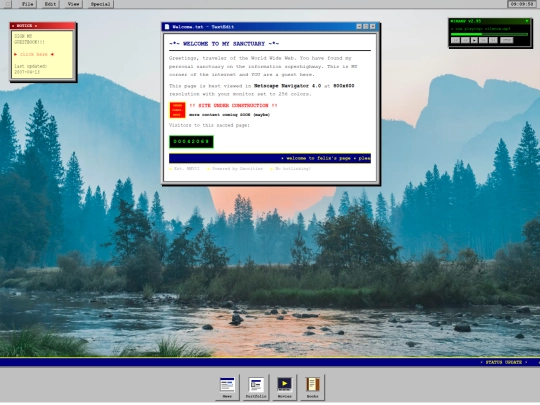Click 'Visitors to this sacred page' text
This screenshot has height=405, width=540.
click(x=209, y=125)
